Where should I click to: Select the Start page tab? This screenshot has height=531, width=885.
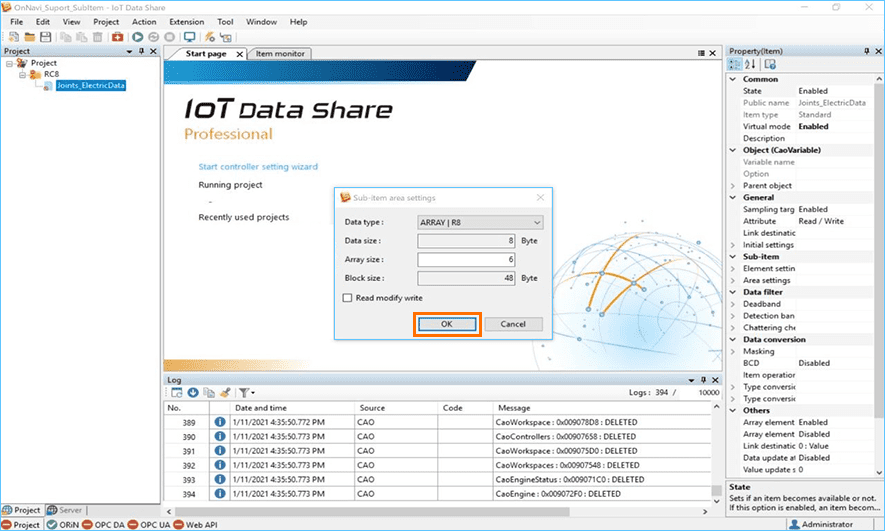(206, 54)
